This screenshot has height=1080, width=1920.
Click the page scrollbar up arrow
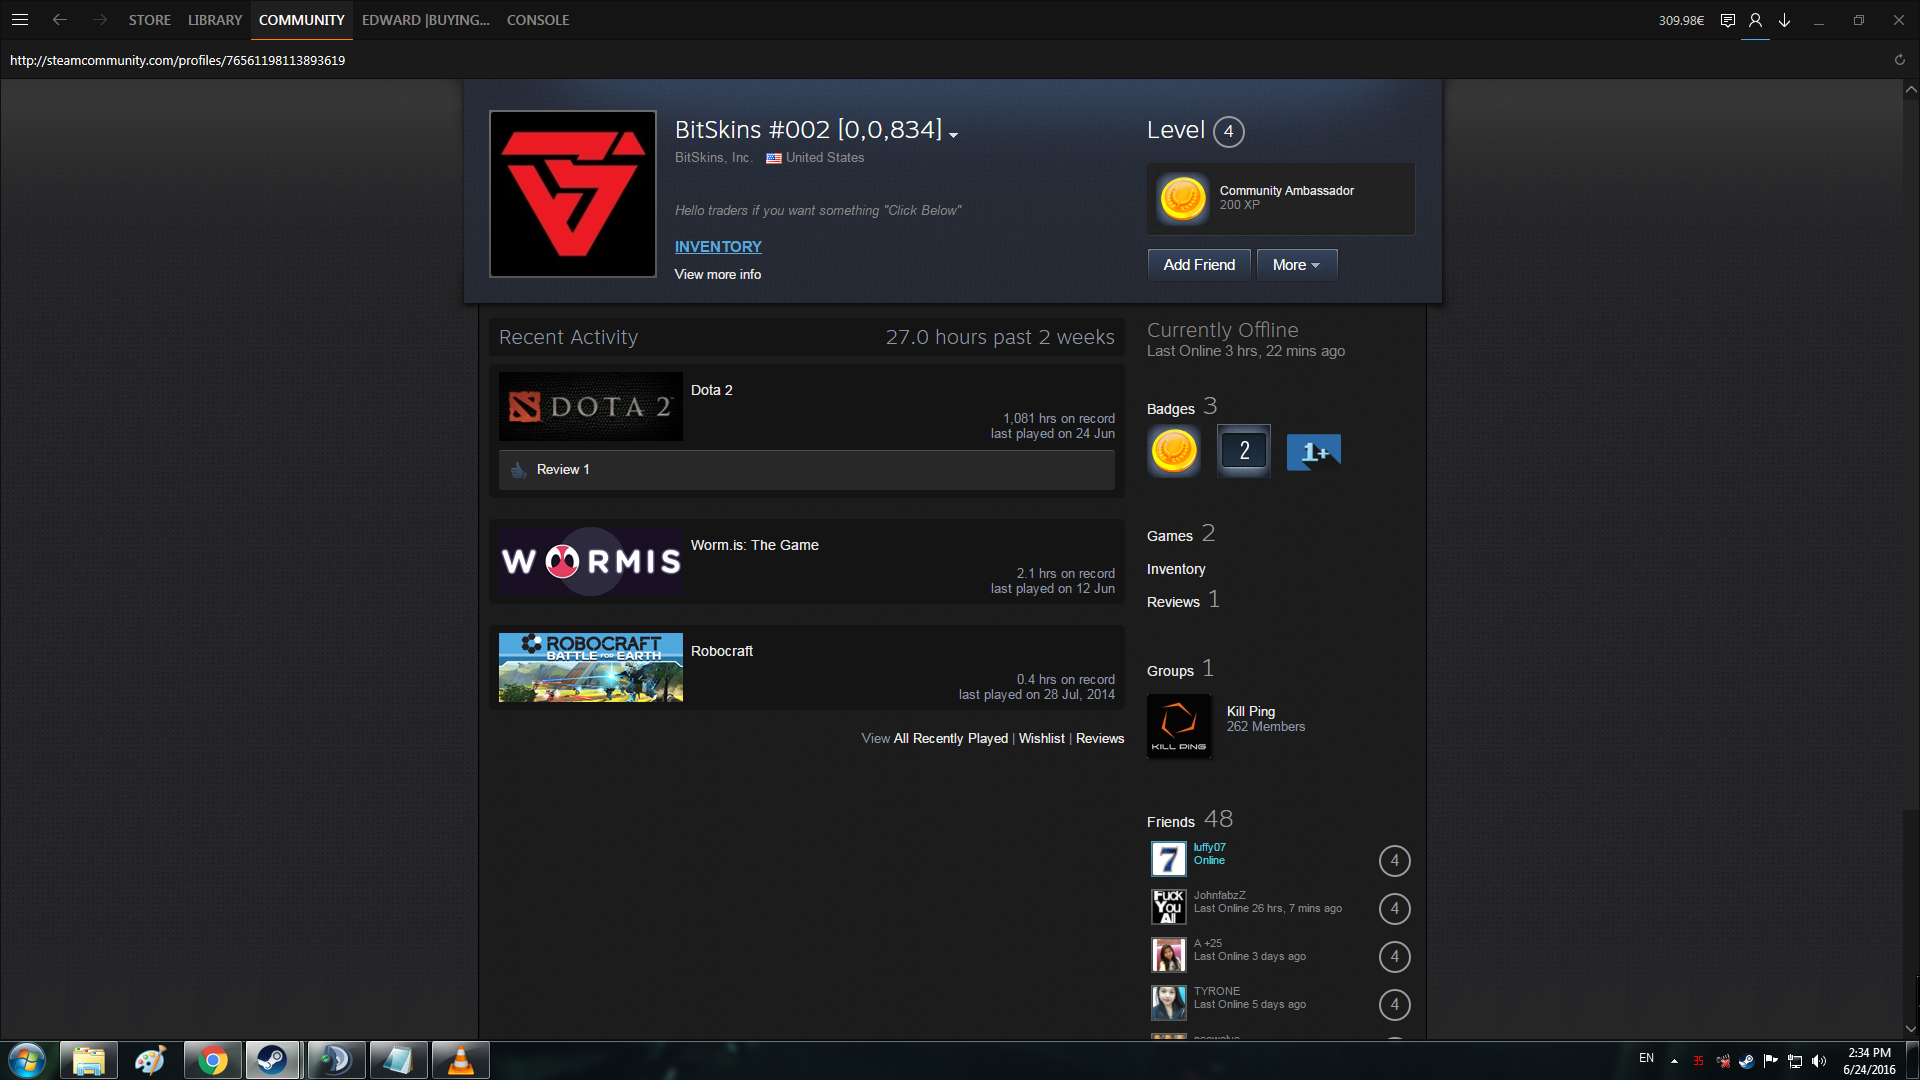pyautogui.click(x=1911, y=89)
